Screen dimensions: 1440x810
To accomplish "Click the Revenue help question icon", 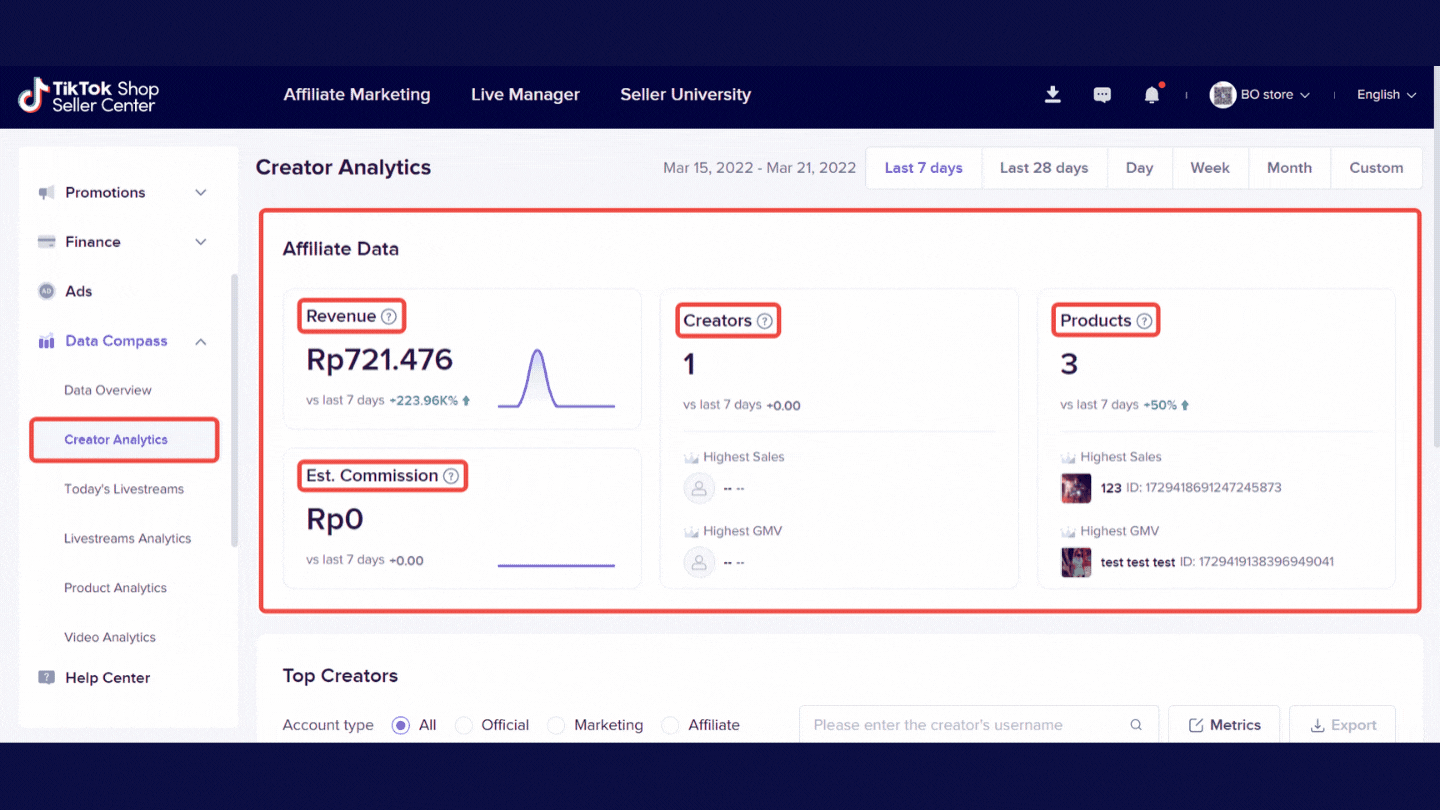I will pyautogui.click(x=389, y=317).
